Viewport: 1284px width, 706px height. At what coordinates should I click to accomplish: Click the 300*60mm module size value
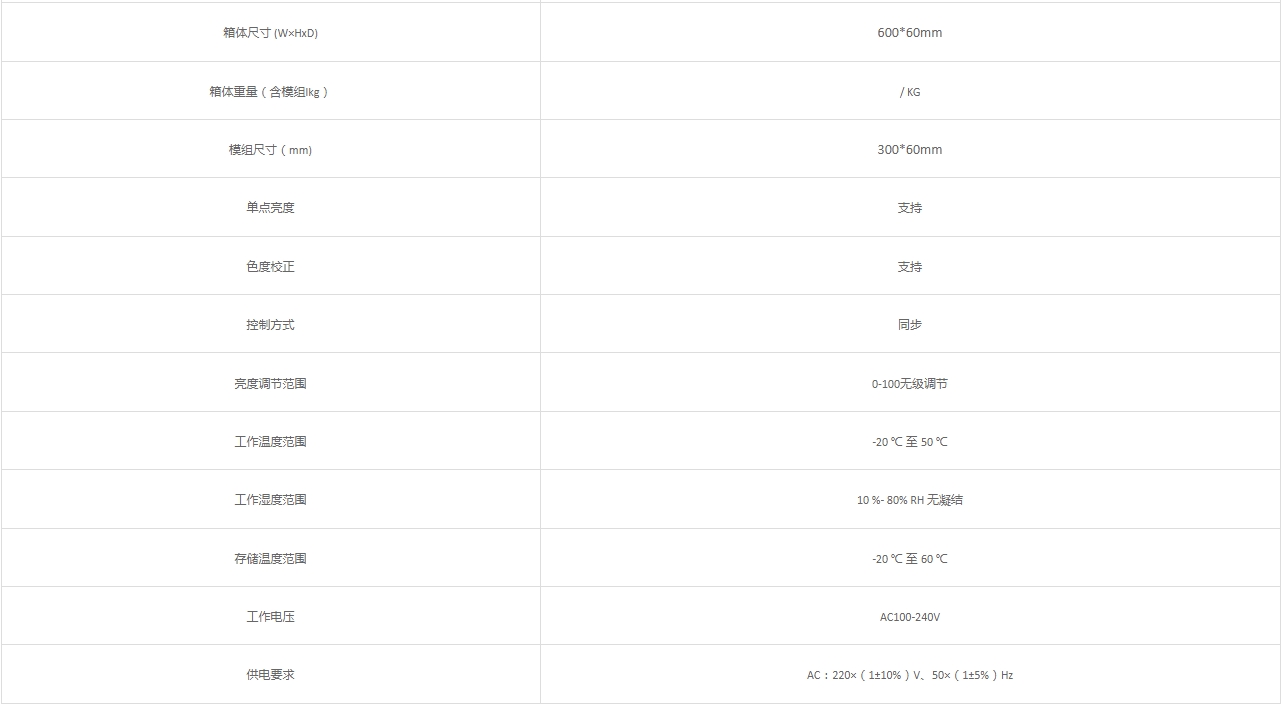click(909, 150)
